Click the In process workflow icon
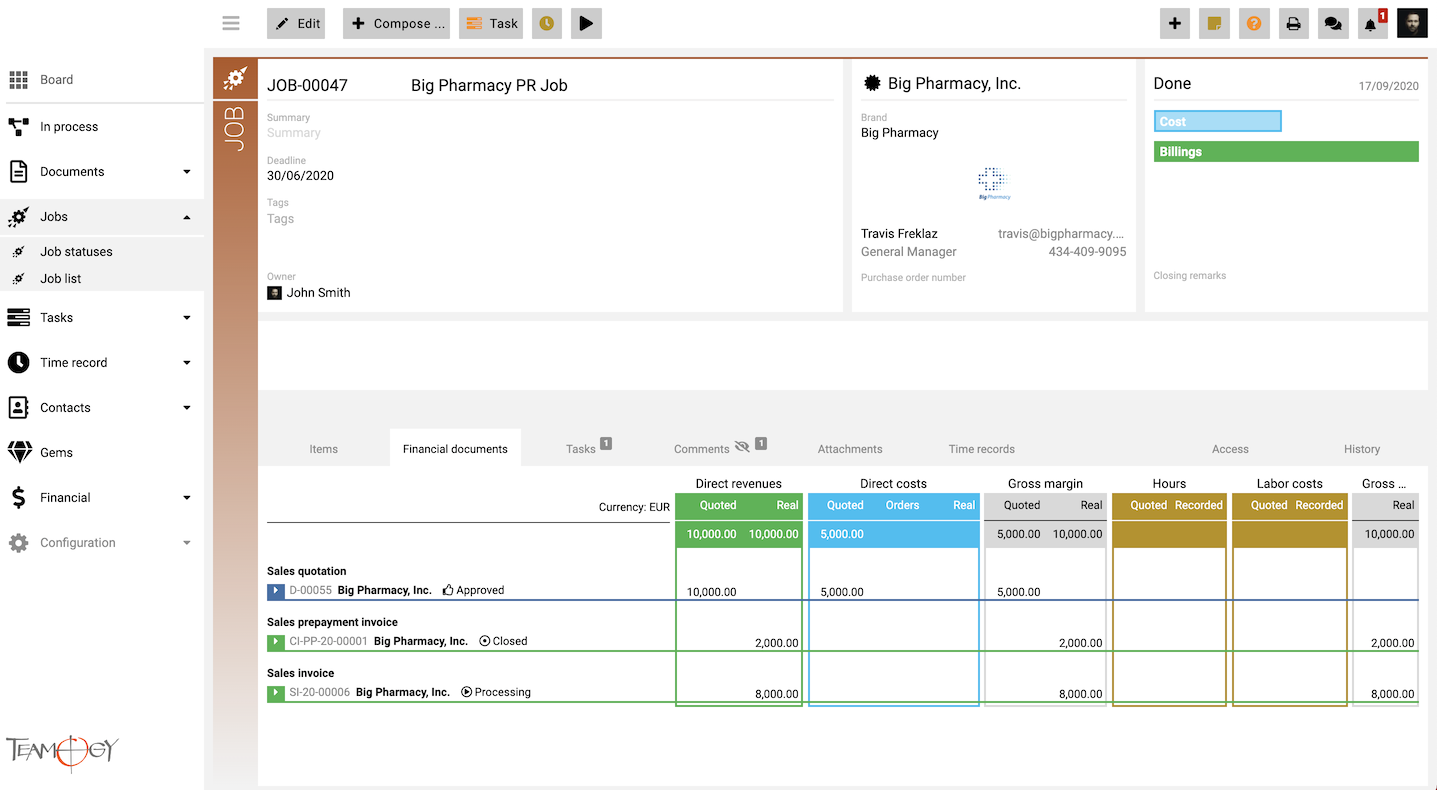The height and width of the screenshot is (790, 1437). [x=18, y=127]
